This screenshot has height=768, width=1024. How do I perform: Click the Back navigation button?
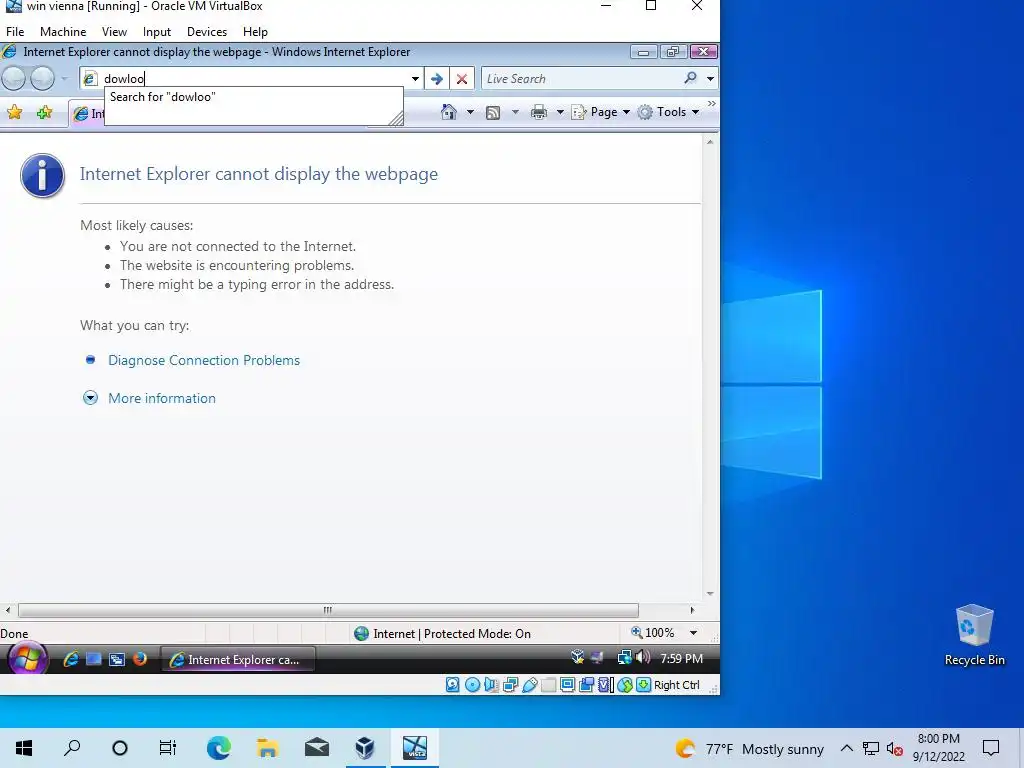[14, 78]
